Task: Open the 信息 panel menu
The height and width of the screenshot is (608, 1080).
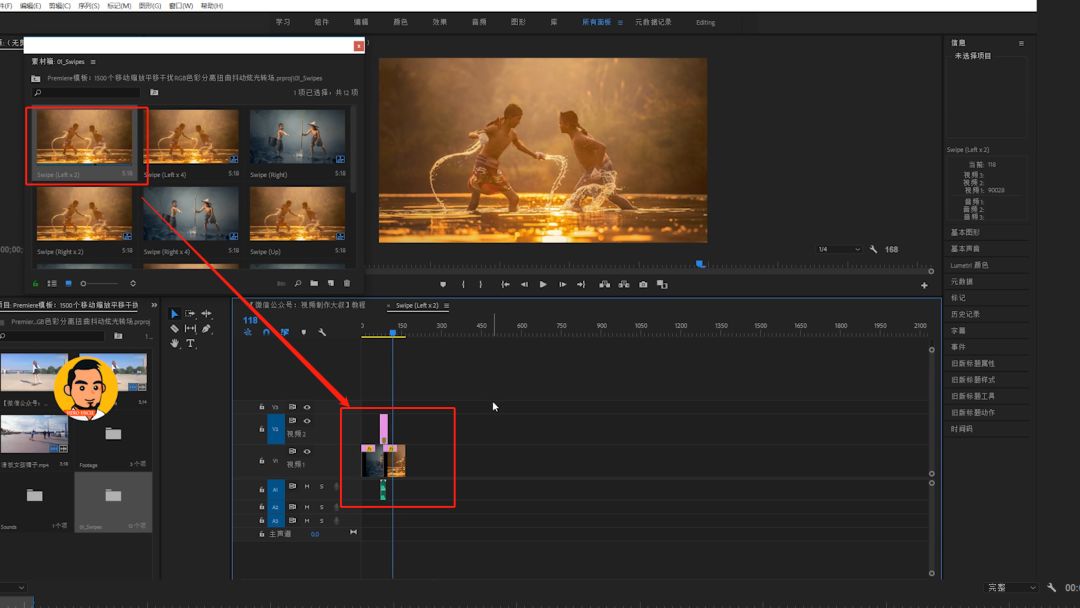Action: click(x=1021, y=43)
